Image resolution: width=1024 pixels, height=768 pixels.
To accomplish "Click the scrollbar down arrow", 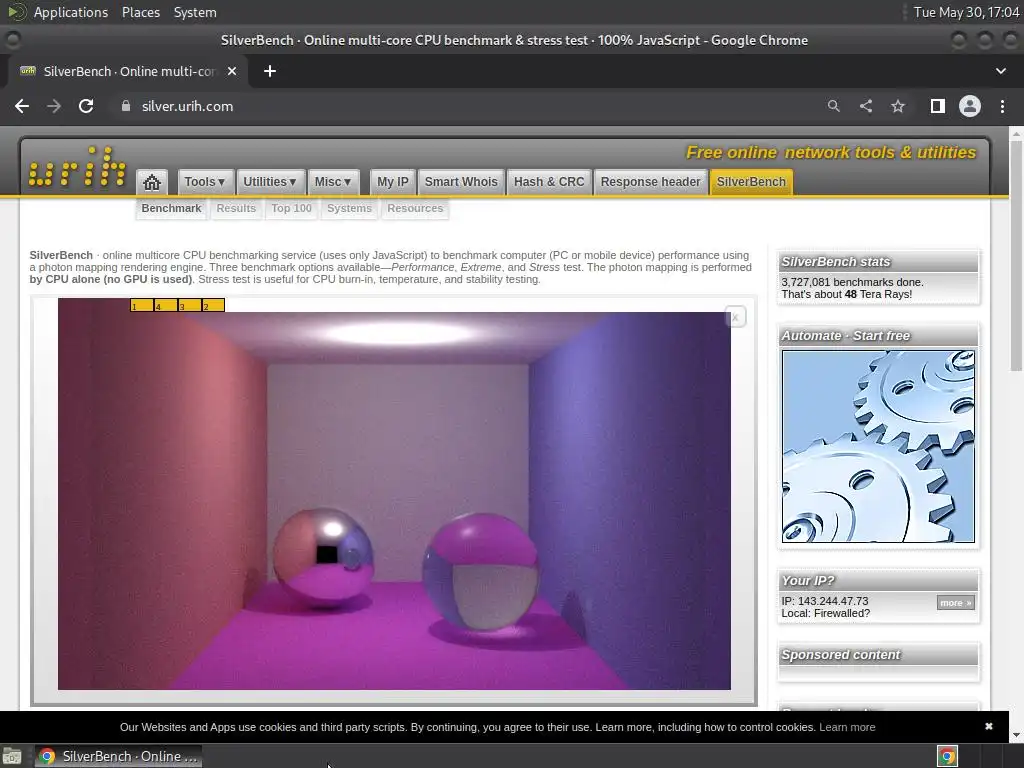I will [x=1016, y=735].
